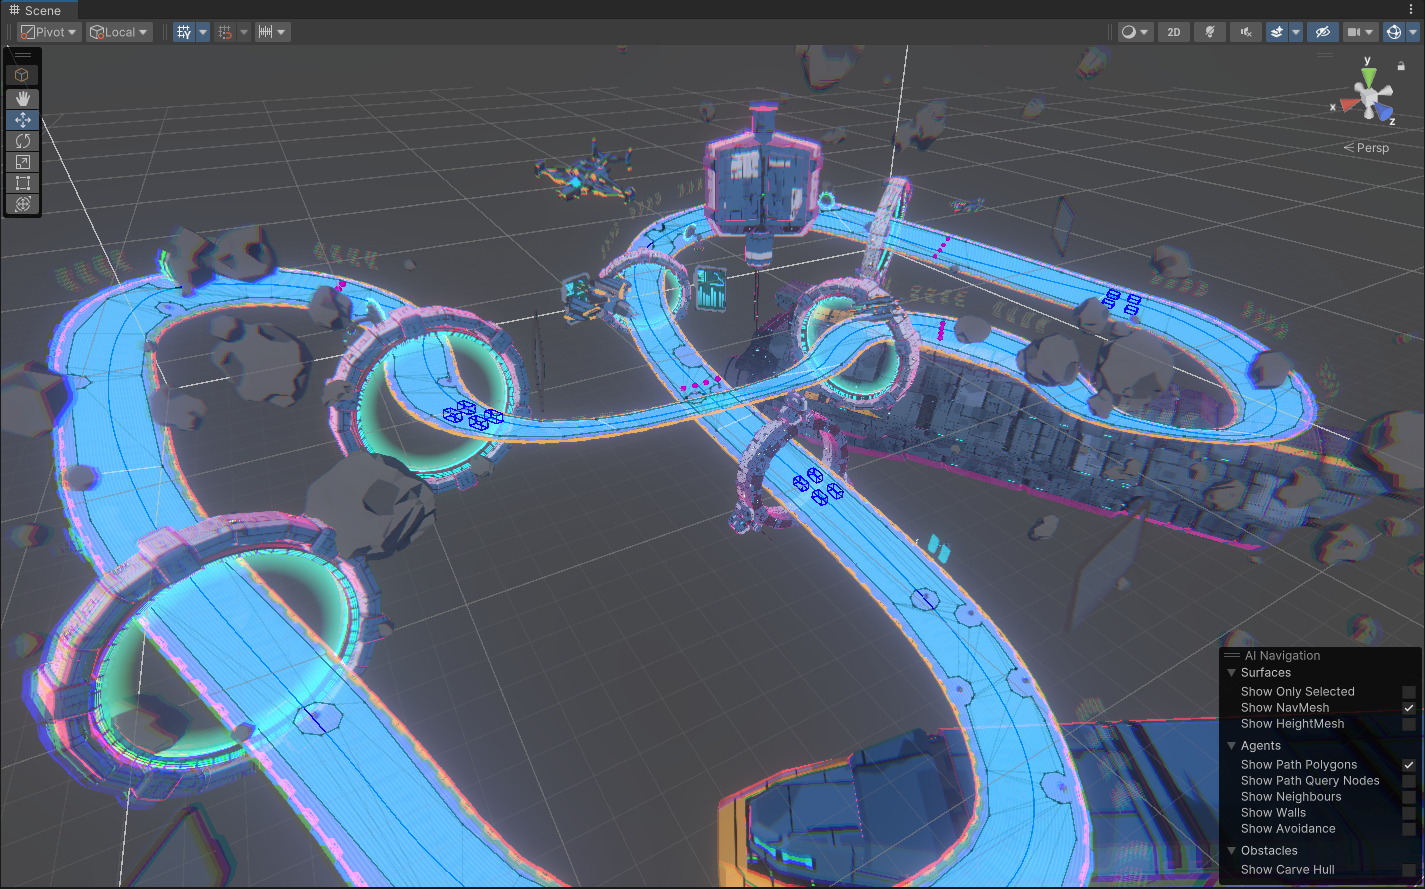Select the Scale tool

tap(22, 162)
